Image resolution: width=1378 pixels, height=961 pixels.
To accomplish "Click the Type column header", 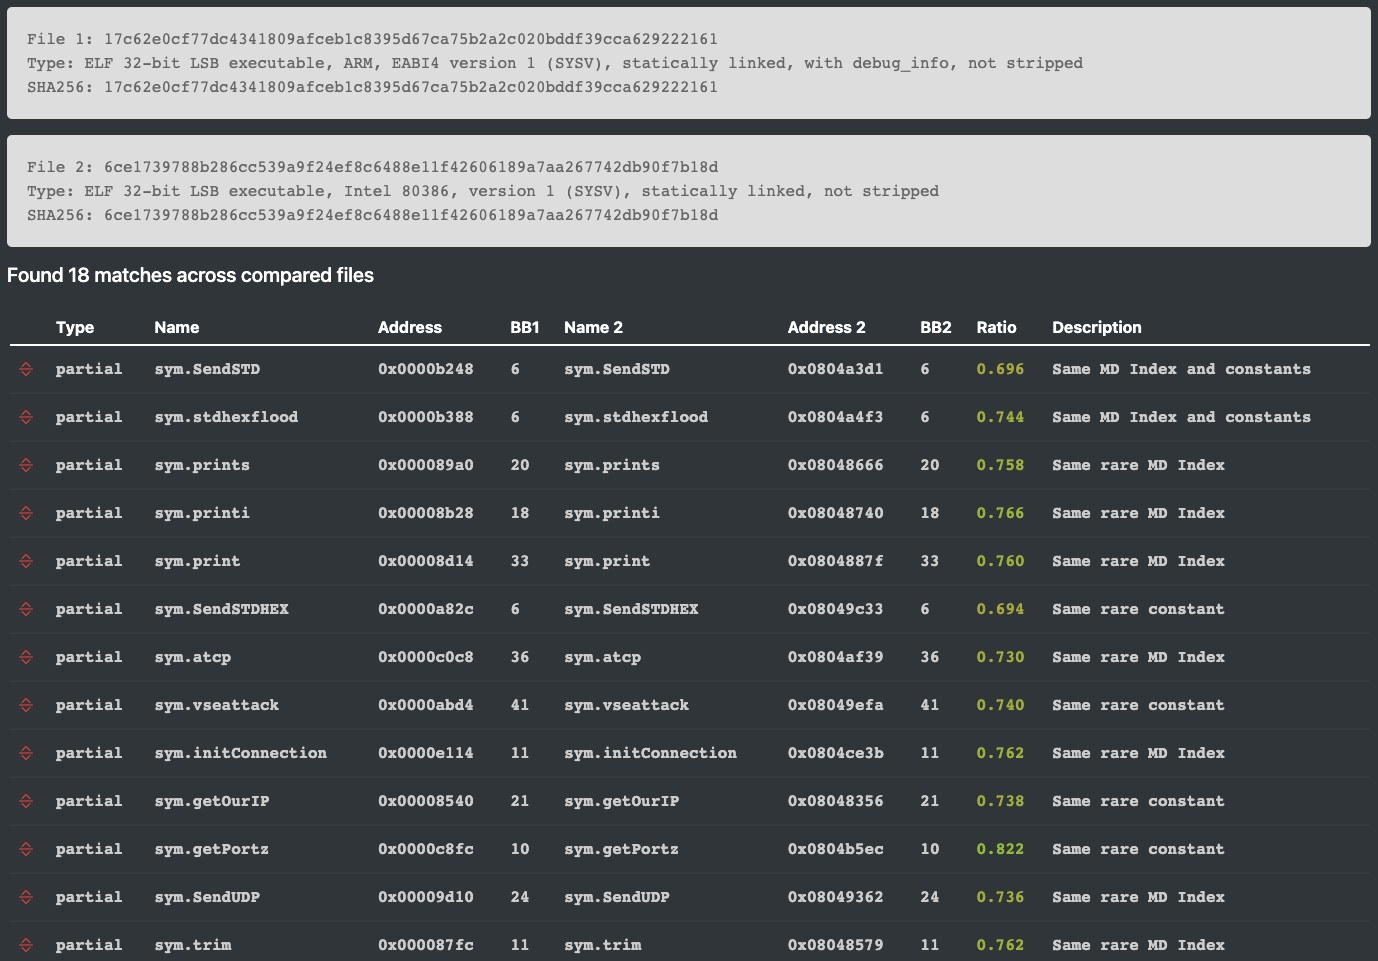I will 75,327.
